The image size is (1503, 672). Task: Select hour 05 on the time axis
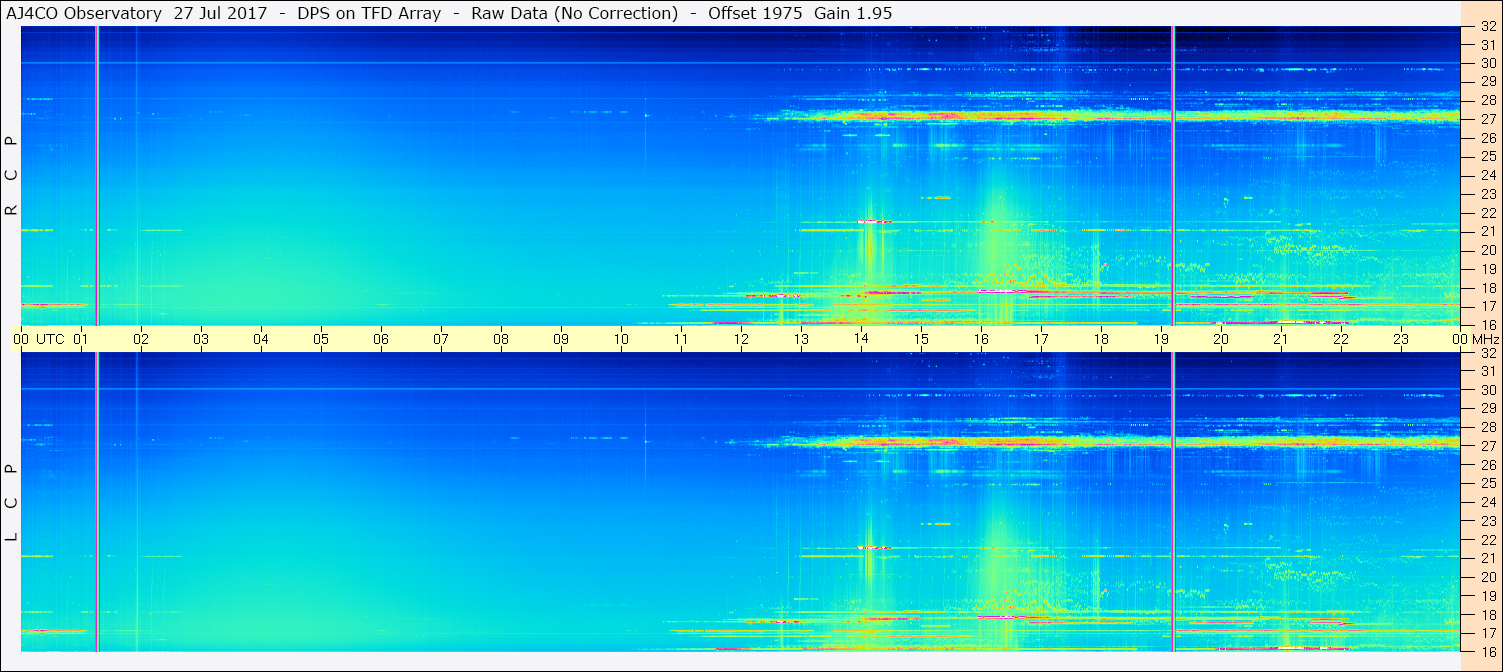click(x=321, y=339)
